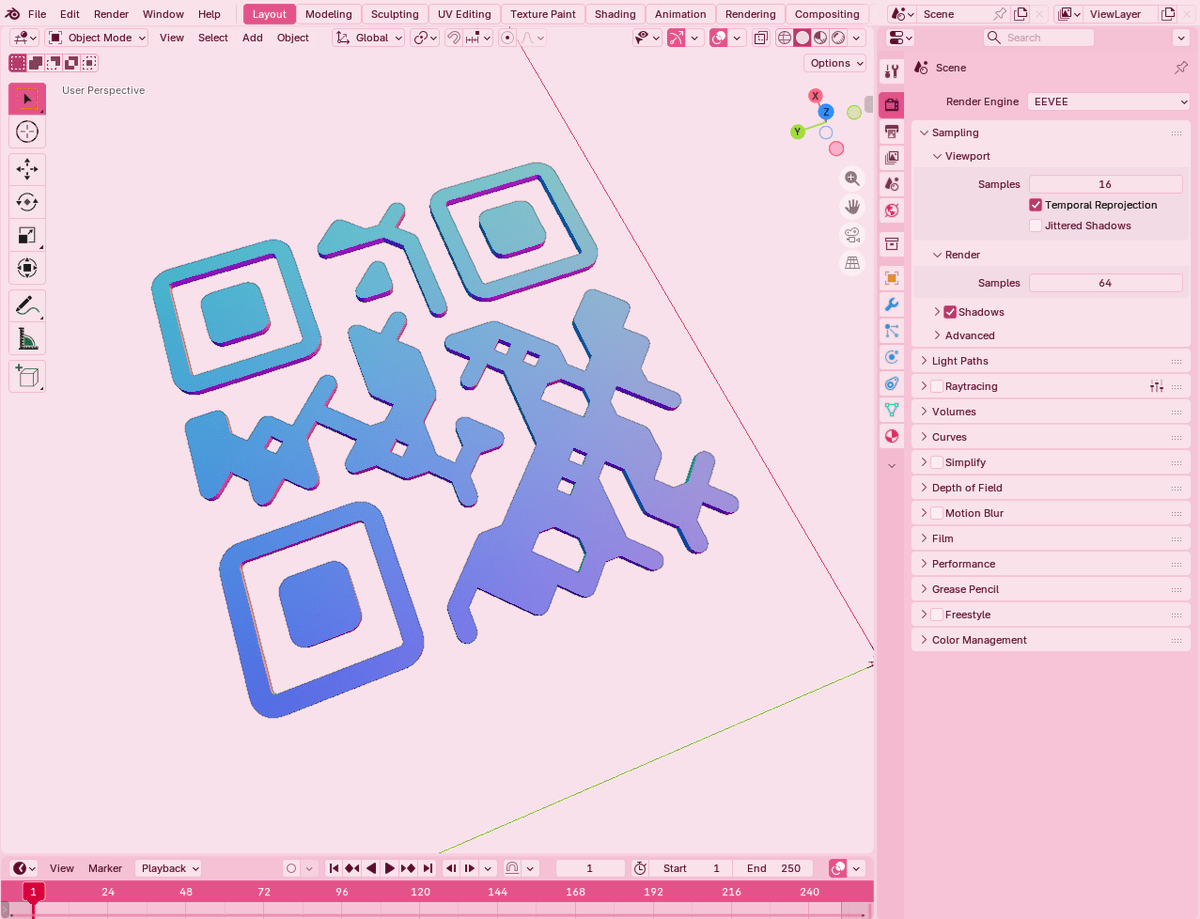Open the viewport Options dropdown
This screenshot has width=1200, height=919.
pos(835,63)
